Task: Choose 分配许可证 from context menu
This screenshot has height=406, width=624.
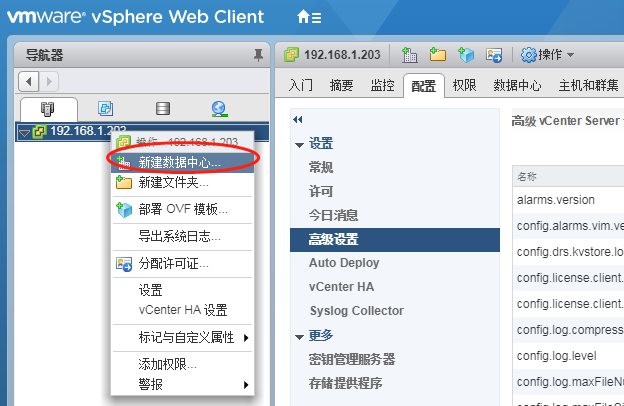Action: [183, 264]
